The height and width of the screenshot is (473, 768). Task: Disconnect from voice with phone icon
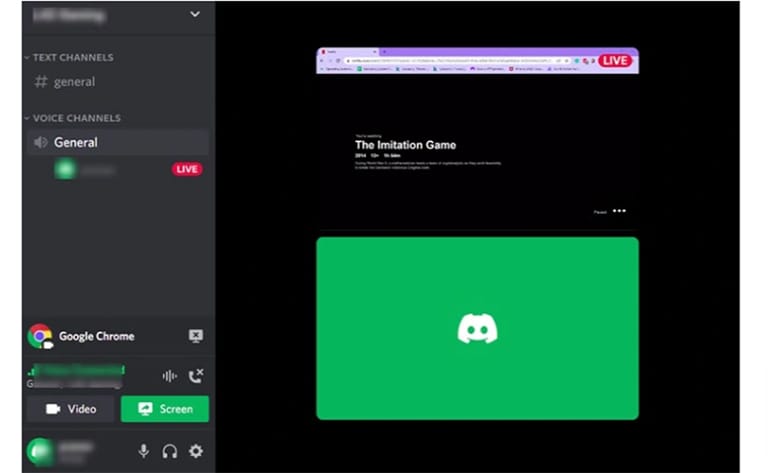coord(196,376)
